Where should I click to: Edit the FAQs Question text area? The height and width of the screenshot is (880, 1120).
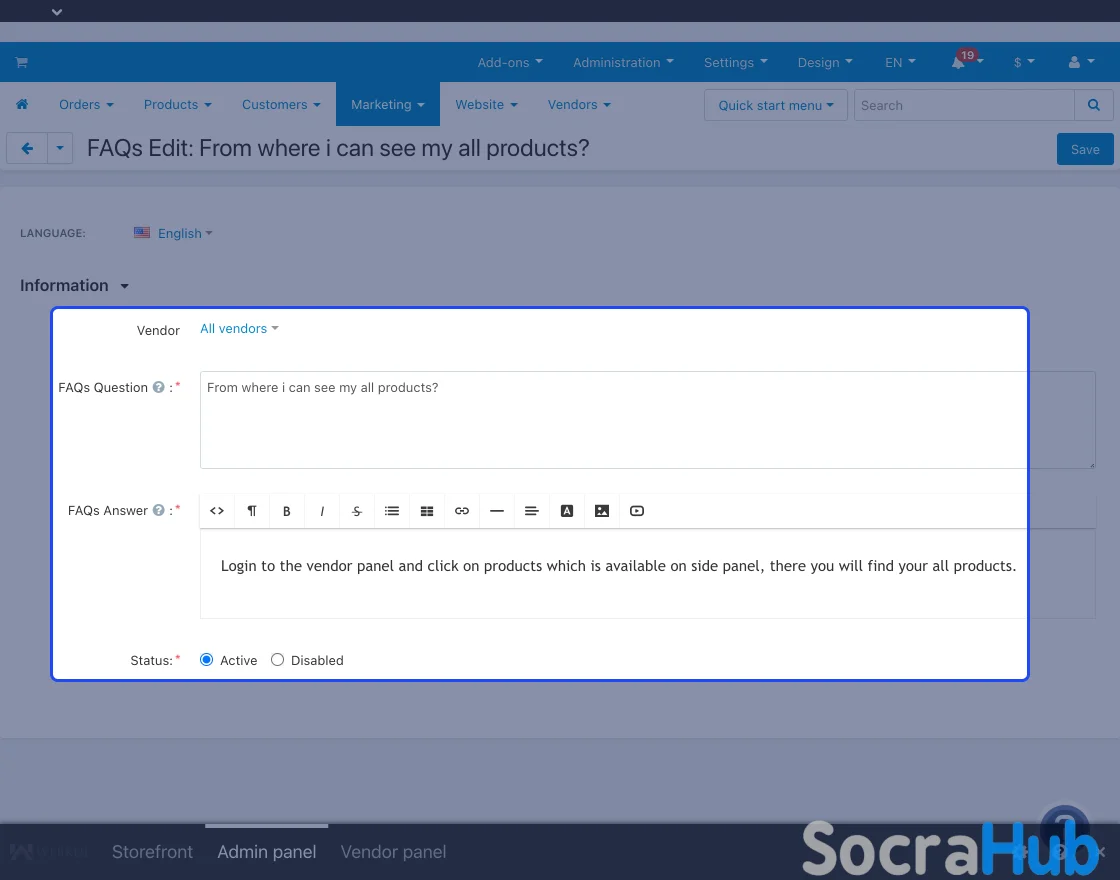[647, 420]
